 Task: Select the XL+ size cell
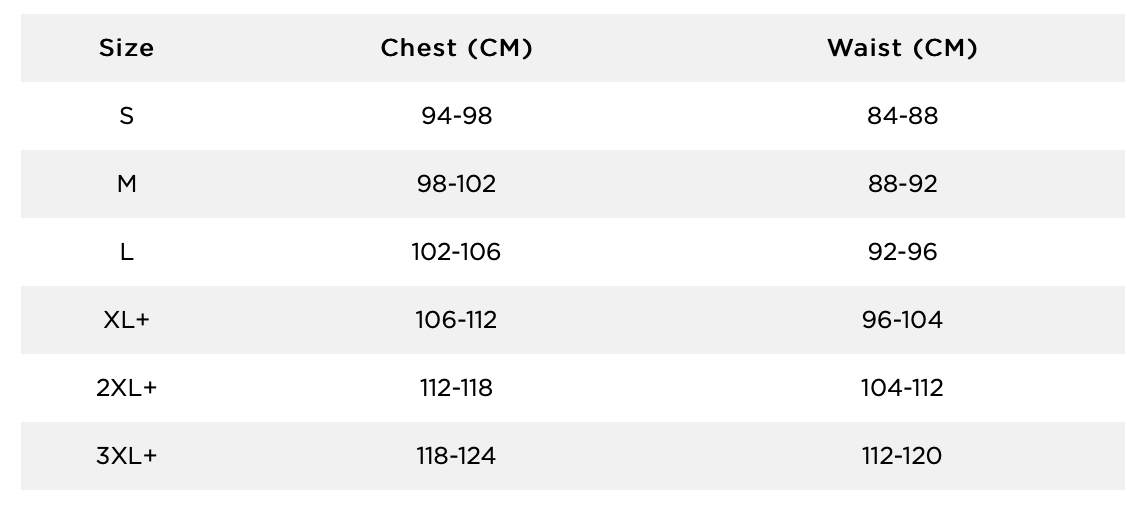point(126,320)
